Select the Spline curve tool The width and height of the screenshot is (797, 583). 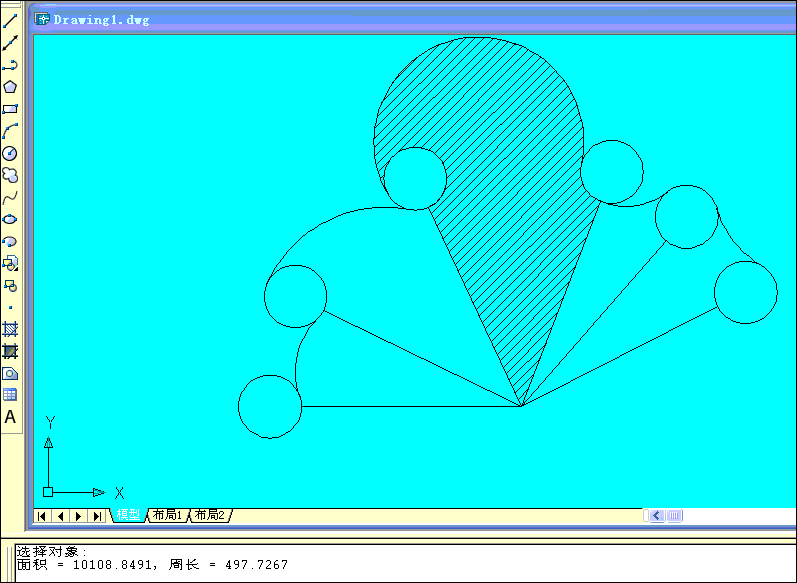pyautogui.click(x=10, y=197)
